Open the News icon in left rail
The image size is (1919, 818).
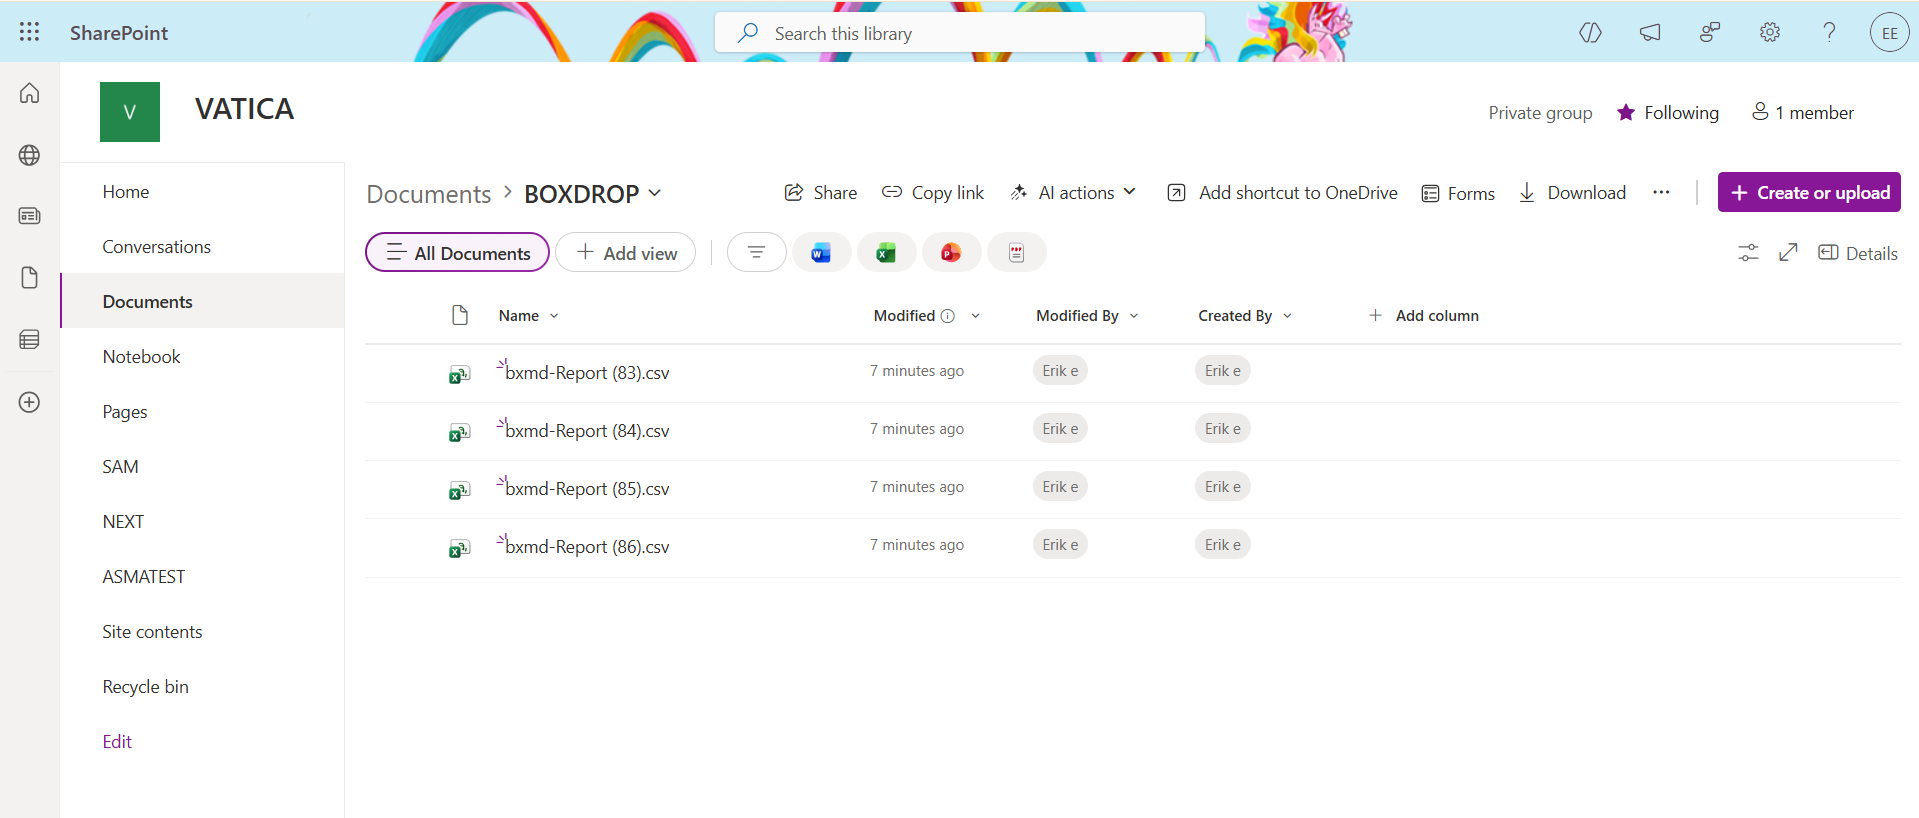[30, 216]
